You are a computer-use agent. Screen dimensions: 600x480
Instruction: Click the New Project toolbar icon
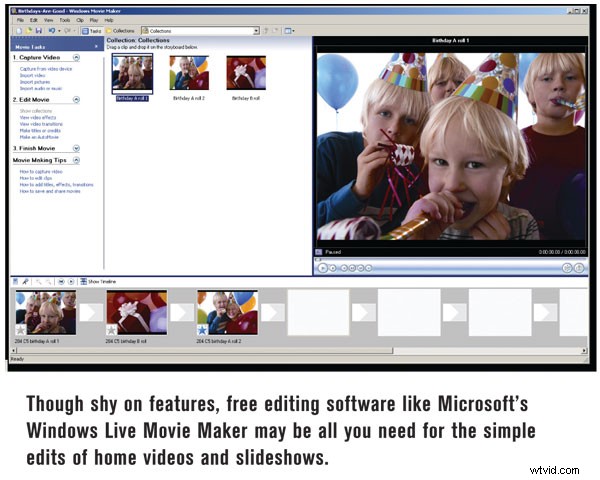coord(19,31)
